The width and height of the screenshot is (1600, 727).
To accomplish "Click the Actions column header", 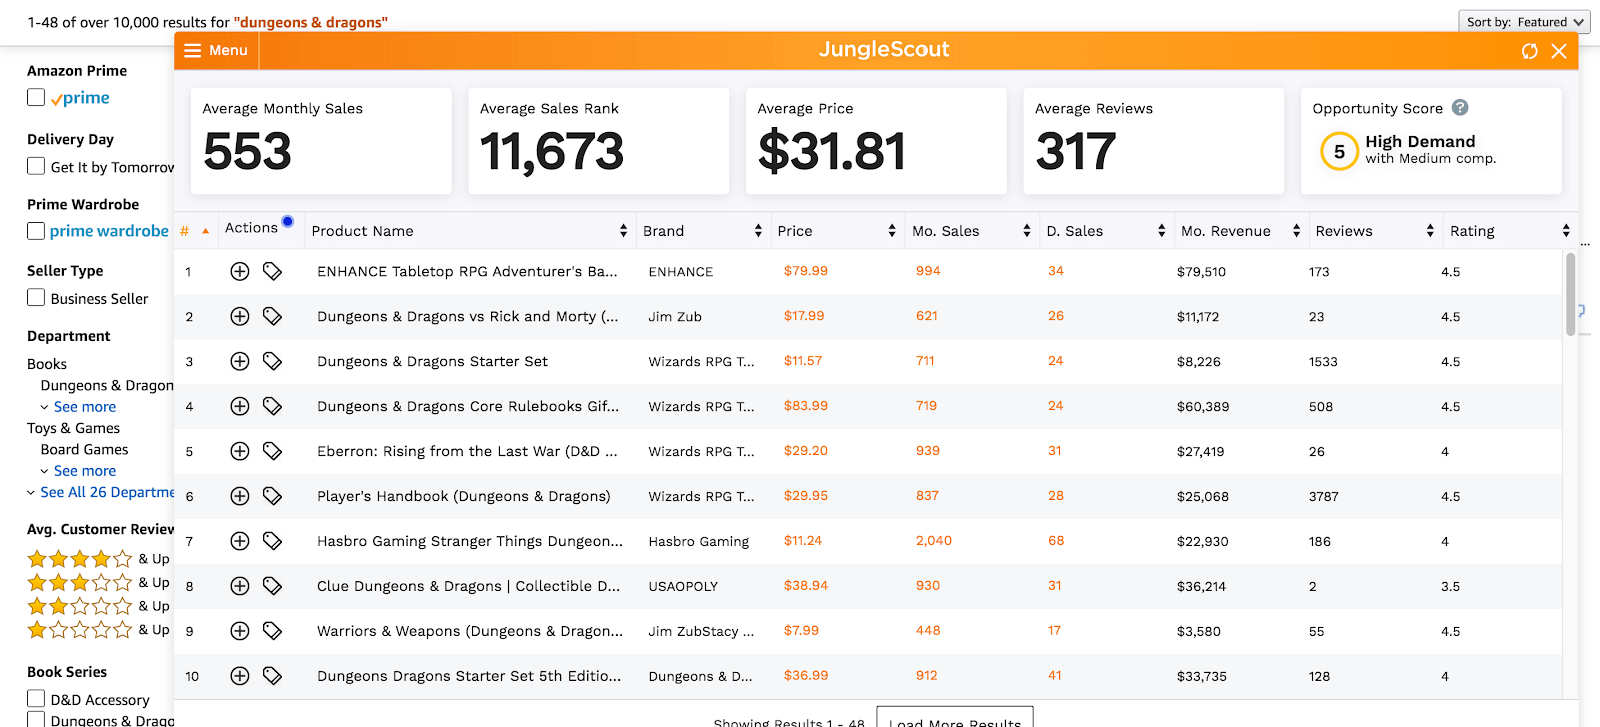I will pyautogui.click(x=251, y=228).
